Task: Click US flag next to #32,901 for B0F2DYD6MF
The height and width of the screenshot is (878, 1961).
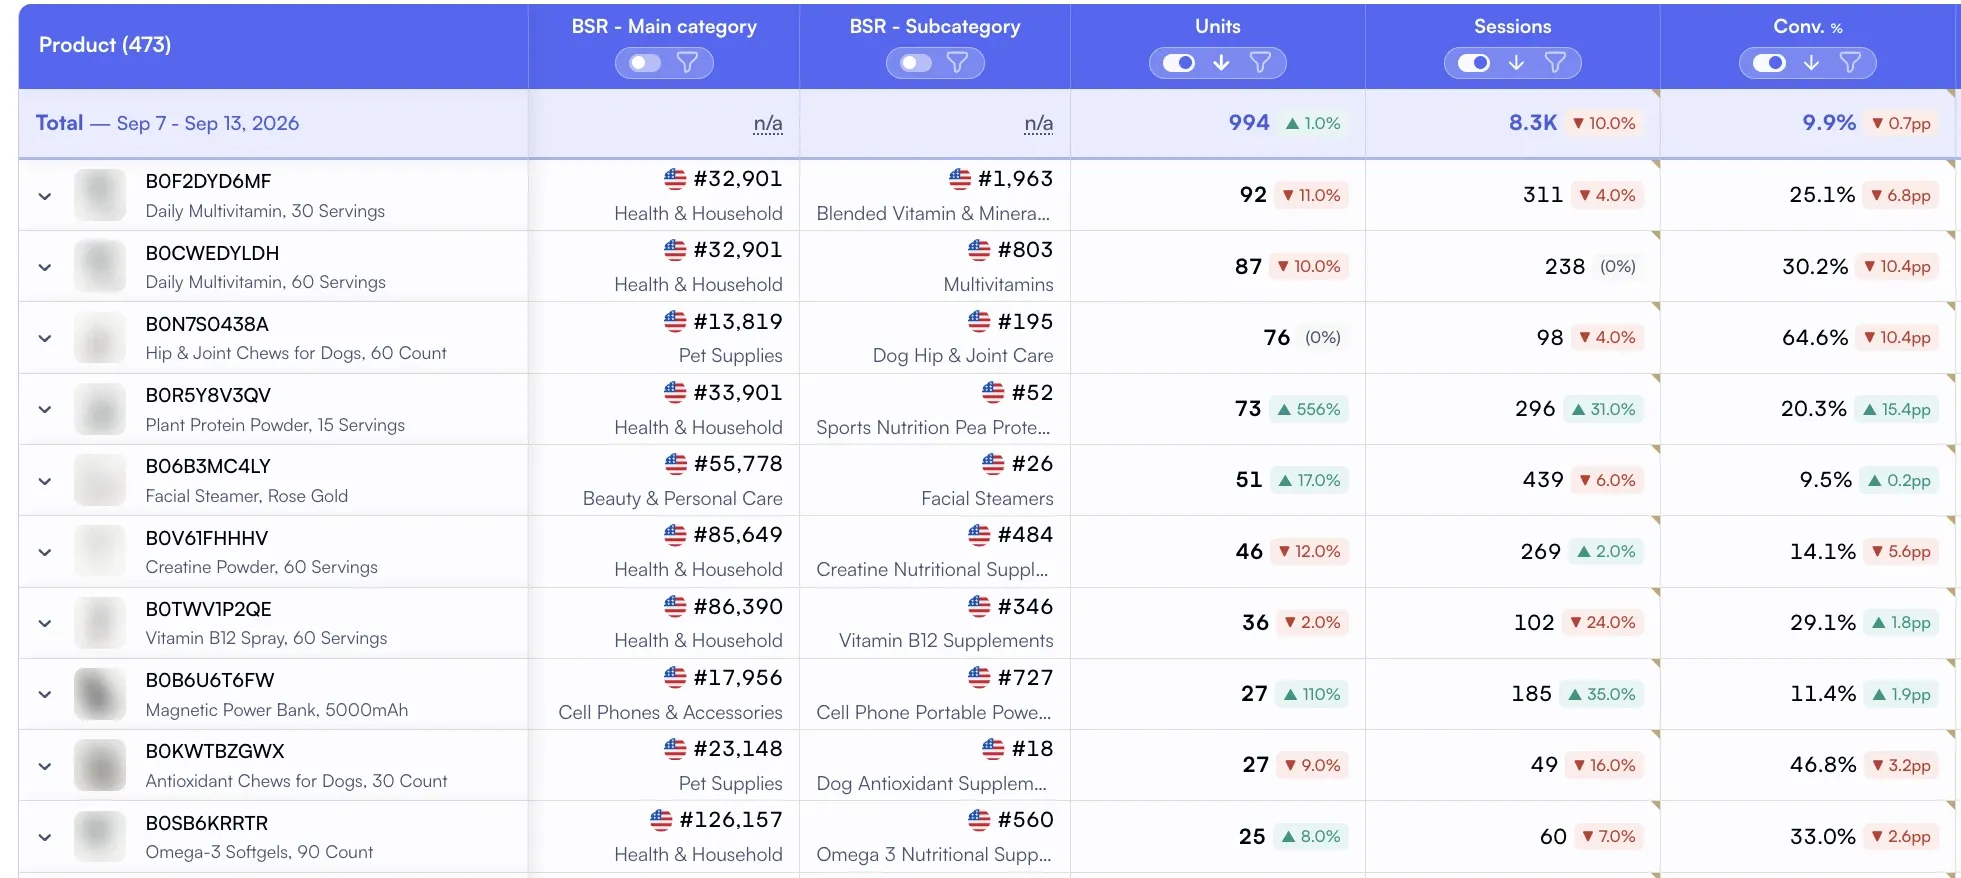Action: [x=675, y=179]
